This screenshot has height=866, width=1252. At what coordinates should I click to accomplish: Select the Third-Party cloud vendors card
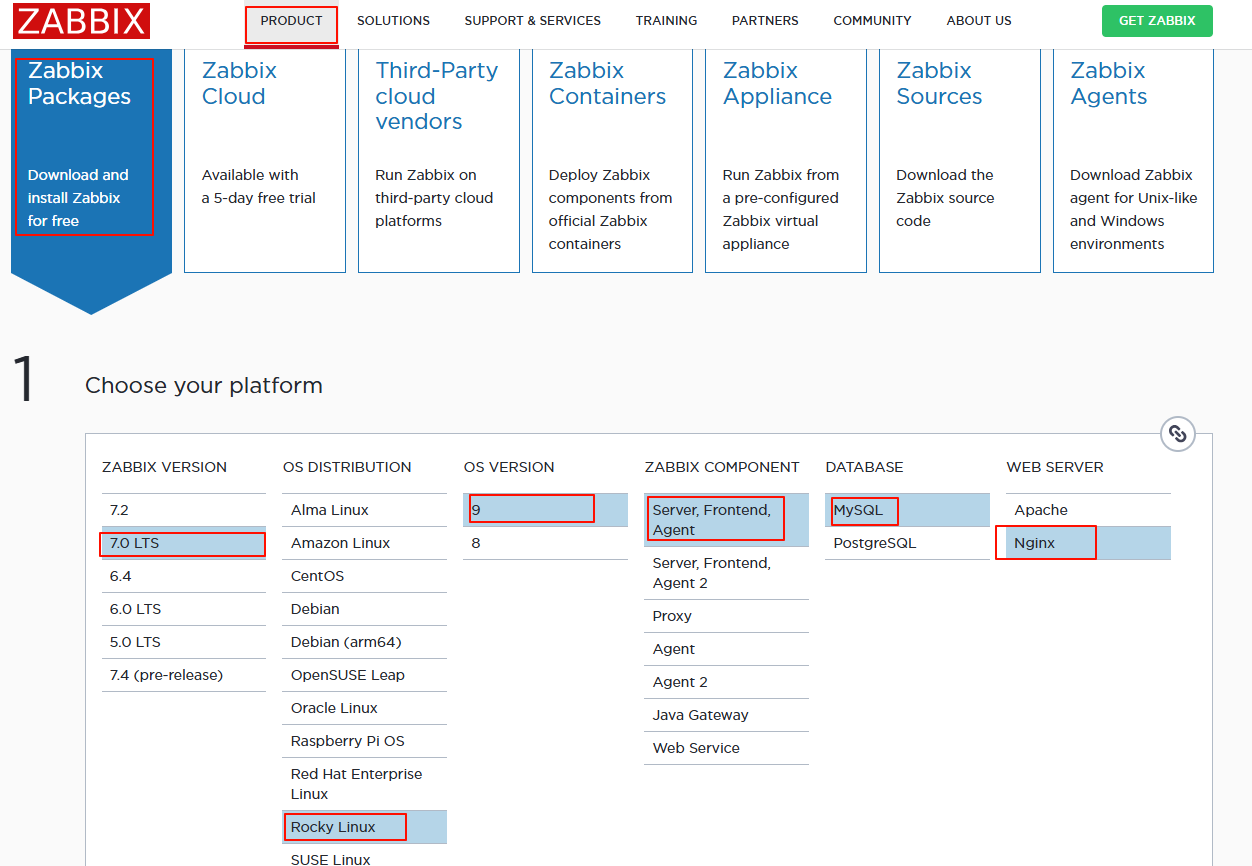(x=439, y=160)
